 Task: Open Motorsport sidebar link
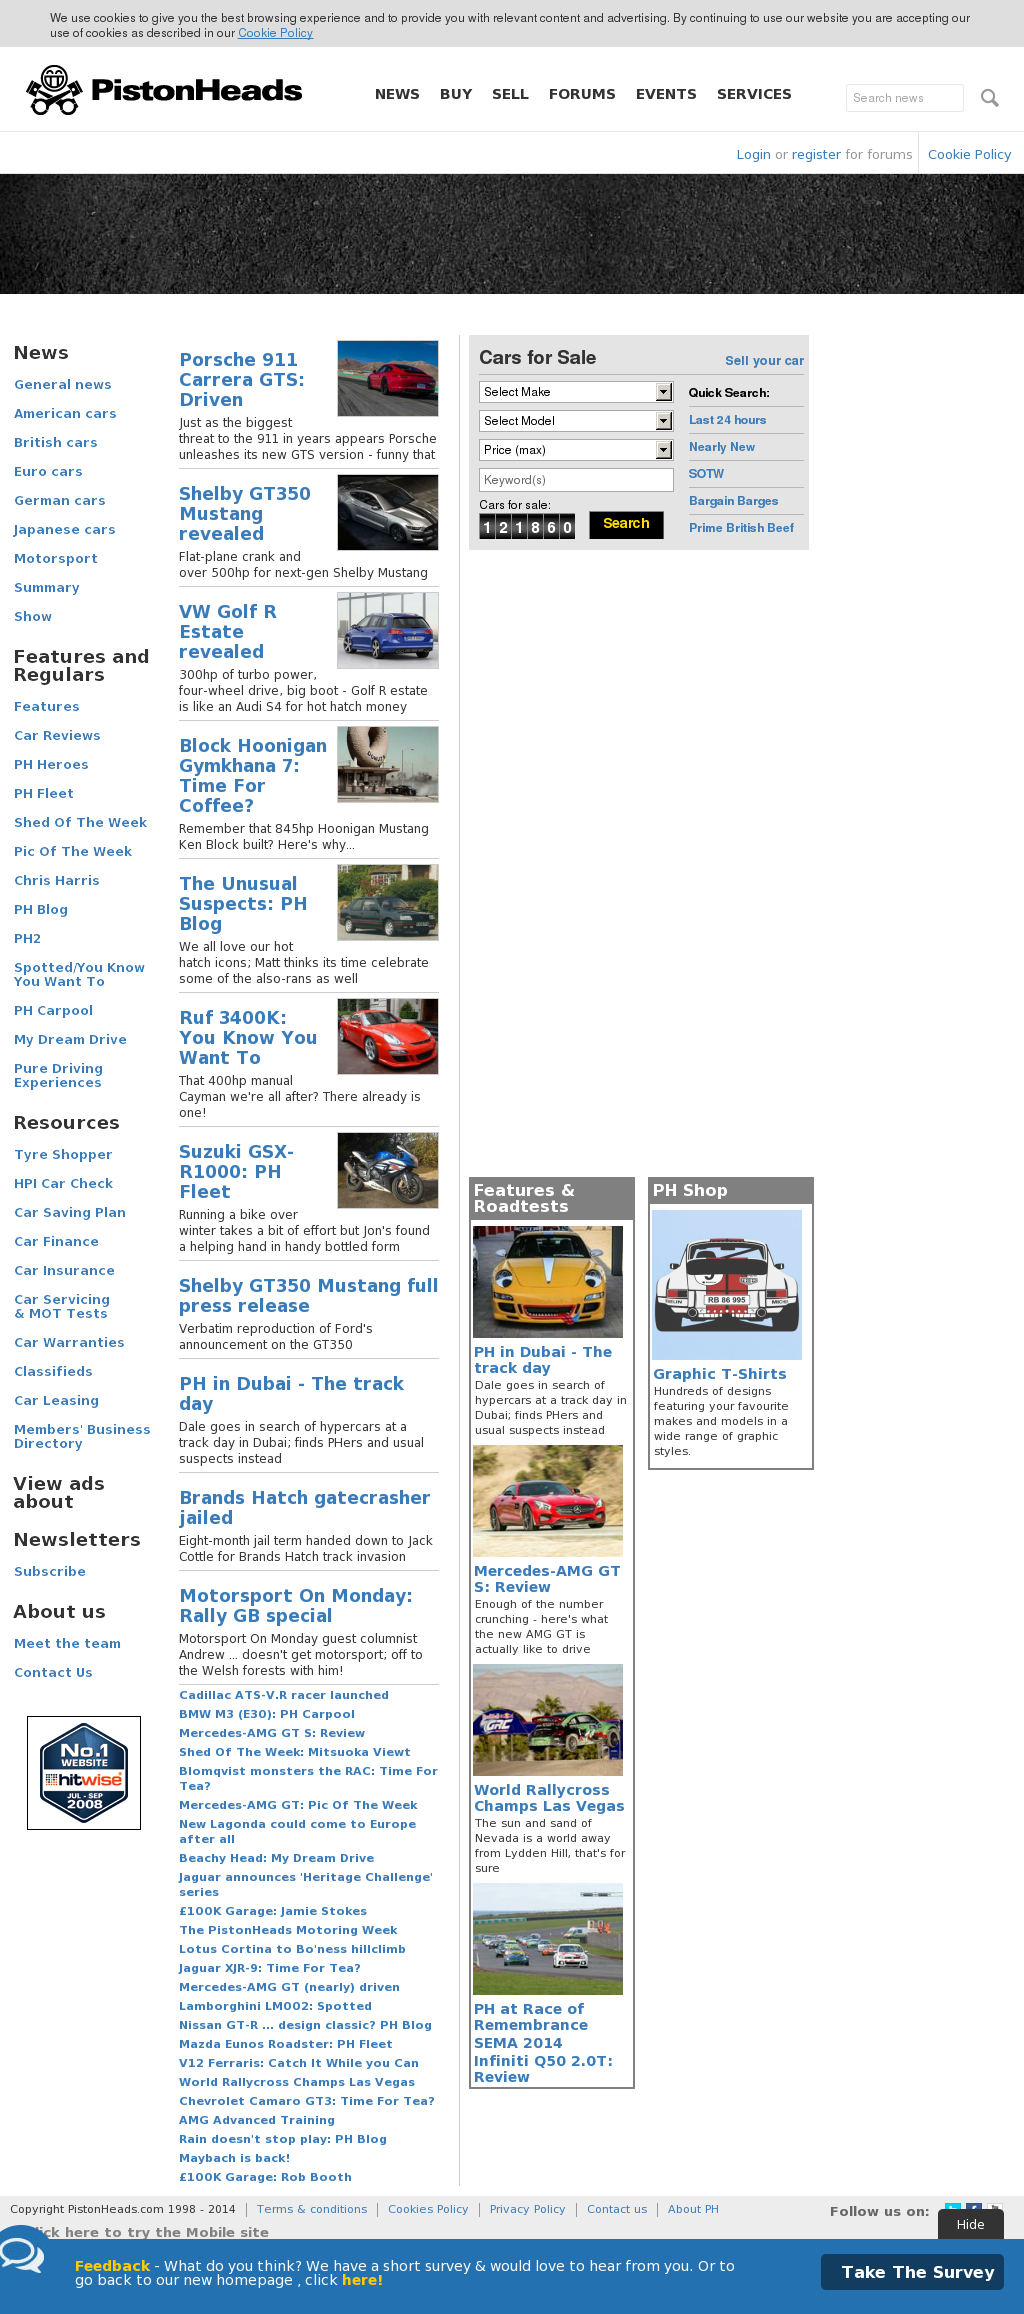pyautogui.click(x=56, y=559)
